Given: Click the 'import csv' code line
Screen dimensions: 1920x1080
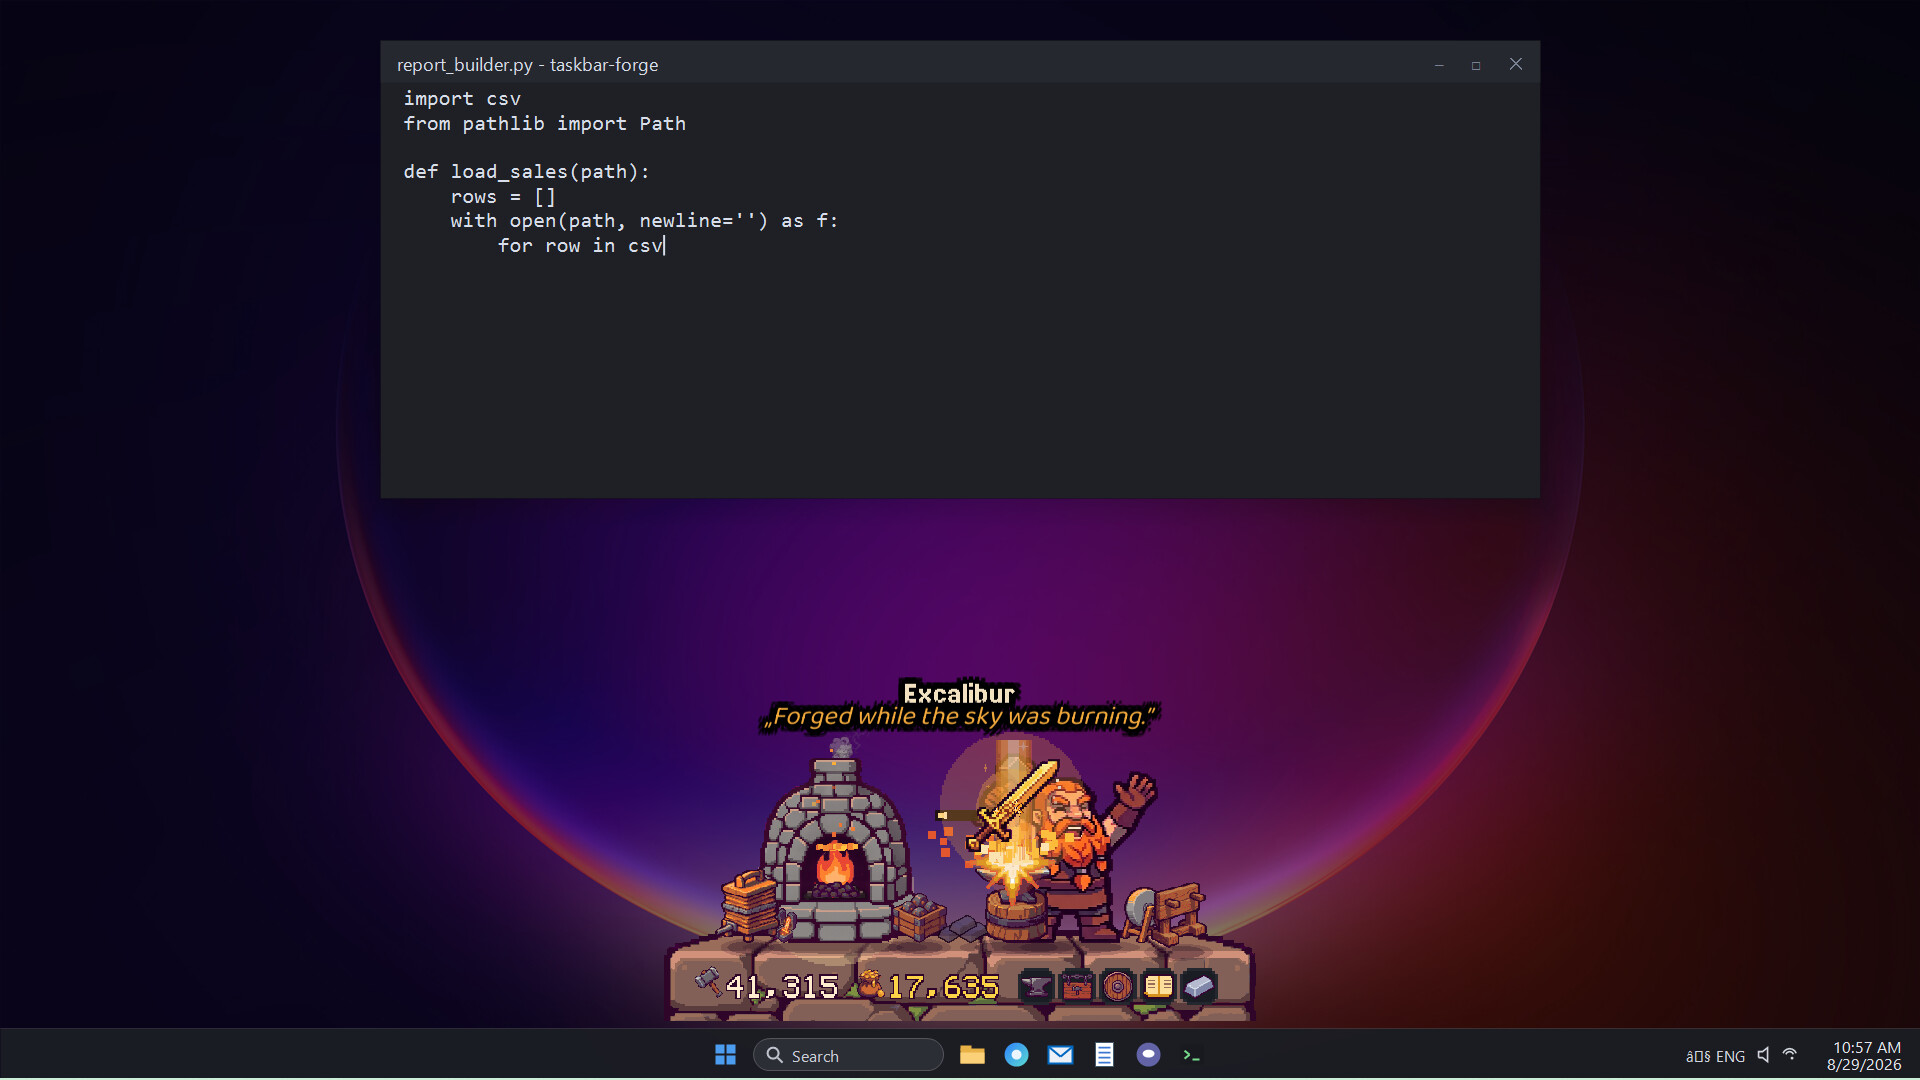Looking at the screenshot, I should (x=462, y=99).
